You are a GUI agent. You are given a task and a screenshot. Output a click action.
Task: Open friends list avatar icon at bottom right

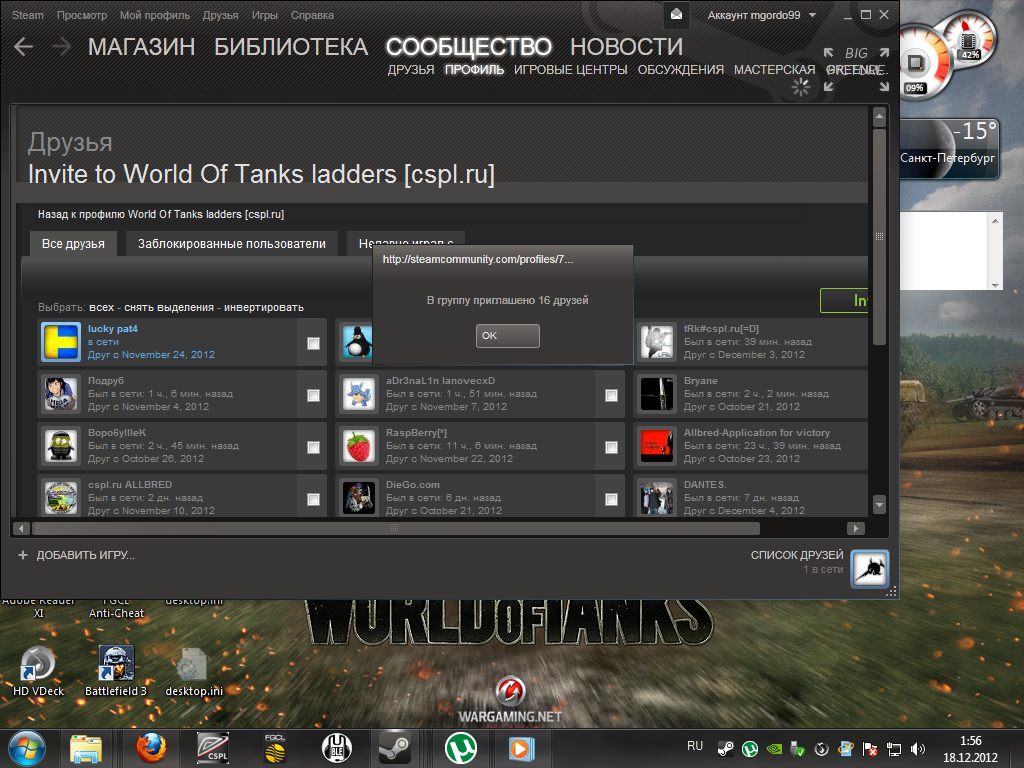pos(869,569)
